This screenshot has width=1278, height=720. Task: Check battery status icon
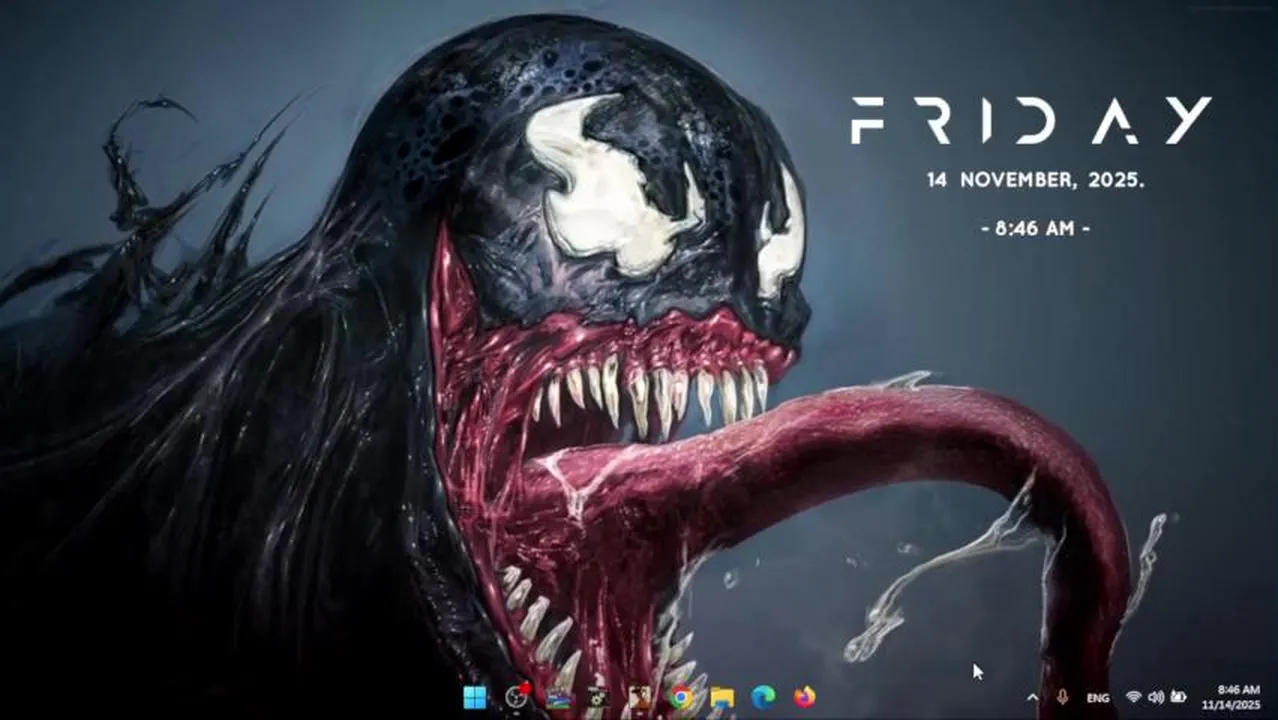1179,697
